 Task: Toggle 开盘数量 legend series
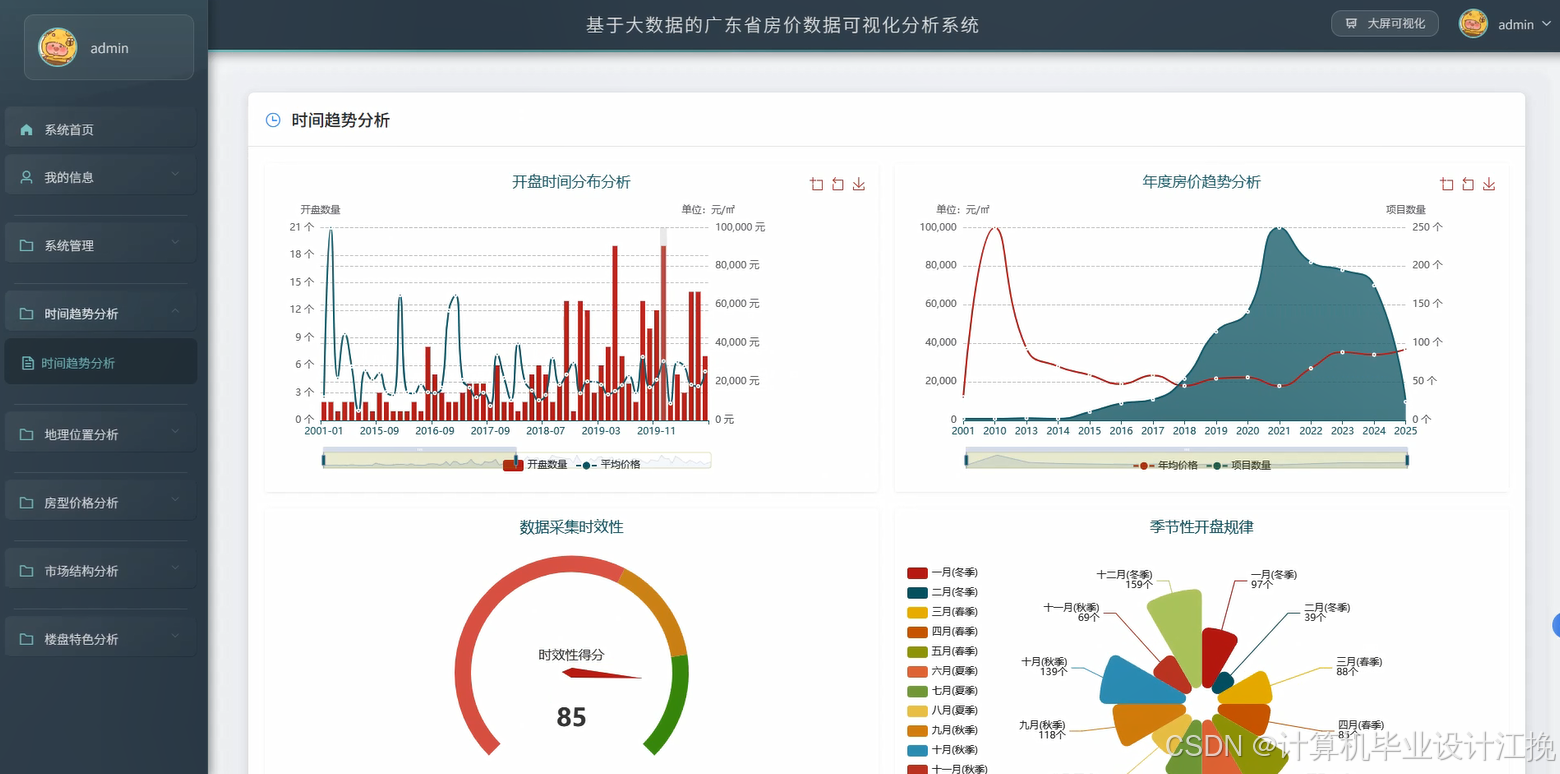point(535,465)
